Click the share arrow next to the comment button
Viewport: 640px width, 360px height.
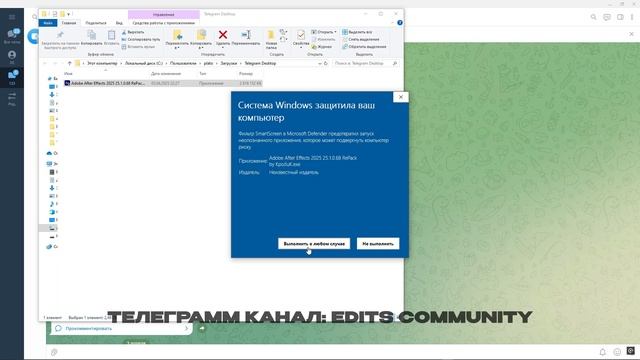pyautogui.click(x=202, y=328)
